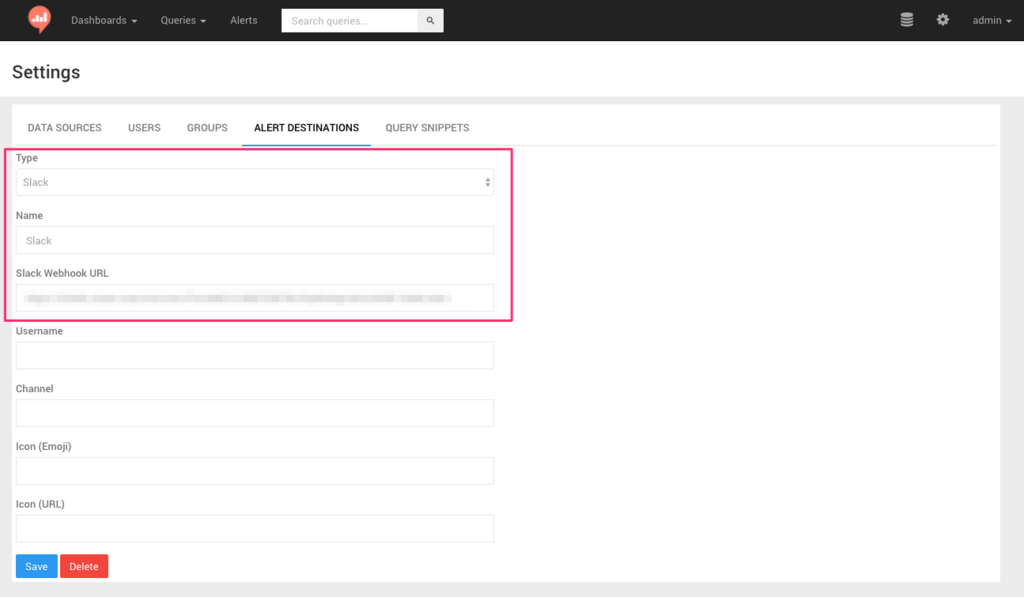Screen dimensions: 1024x597
Task: Switch to the Query Snippets tab
Action: coord(427,127)
